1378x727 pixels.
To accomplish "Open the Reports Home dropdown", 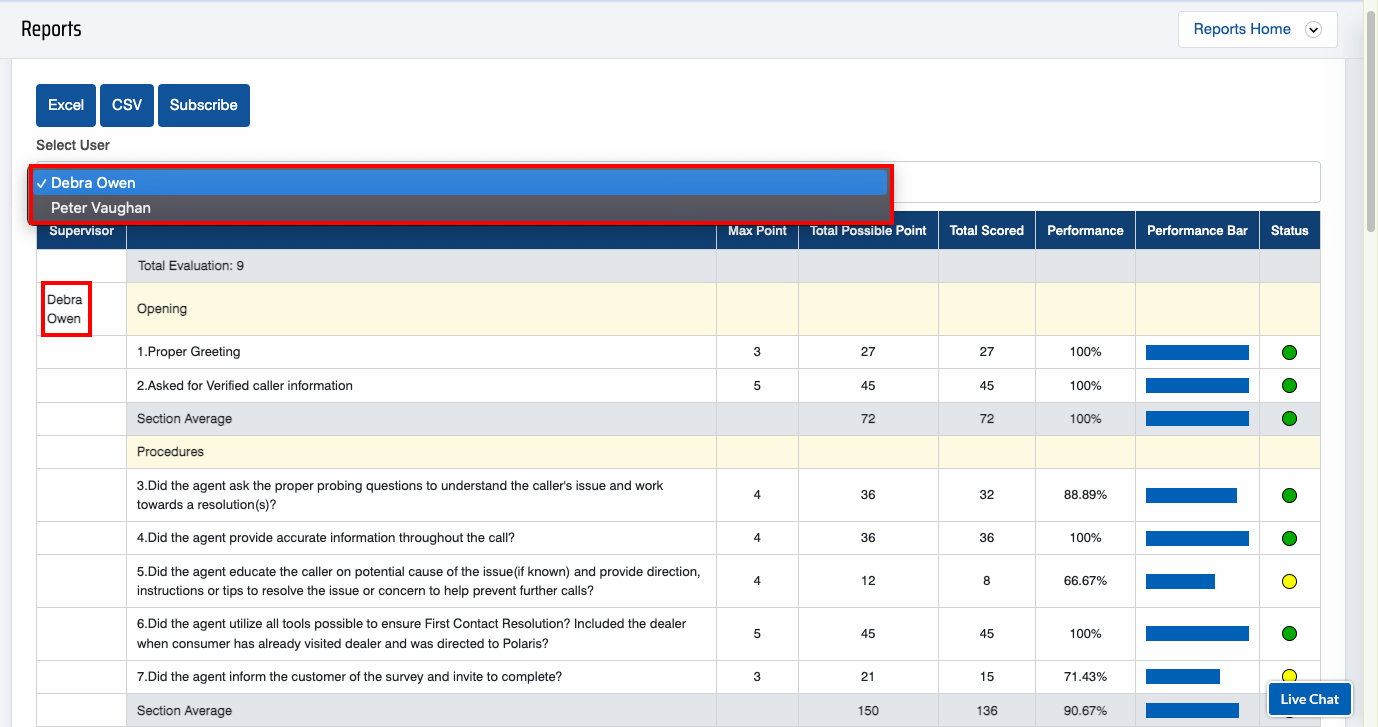I will pyautogui.click(x=1242, y=29).
